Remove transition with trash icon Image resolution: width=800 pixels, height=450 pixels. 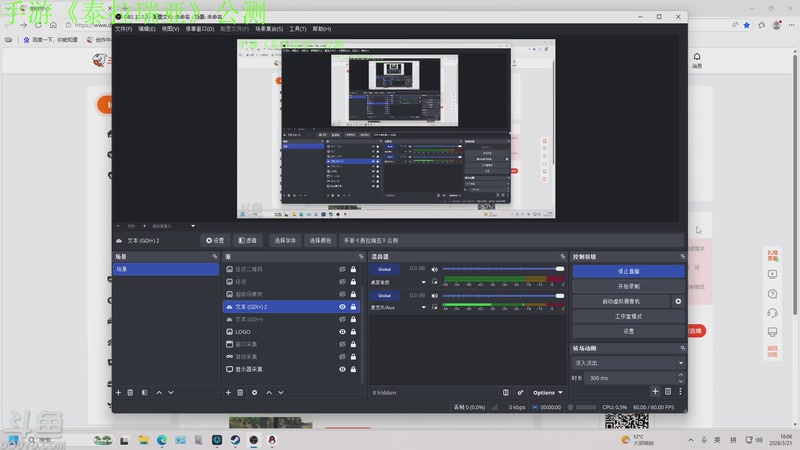(x=668, y=391)
